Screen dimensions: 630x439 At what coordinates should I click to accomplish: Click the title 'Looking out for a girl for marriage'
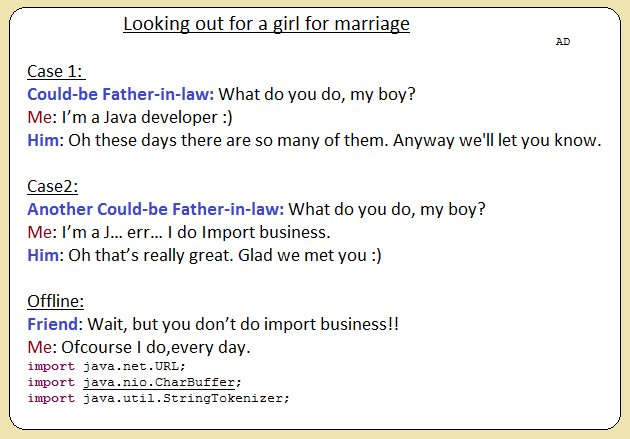coord(266,24)
